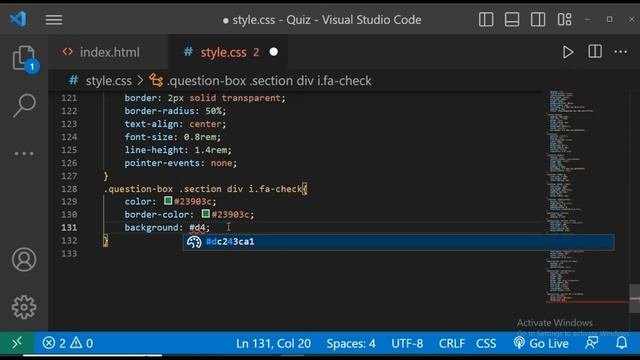This screenshot has width=640, height=360.
Task: Open .question-box .section div i.fa-check breadcrumb
Action: coord(269,81)
